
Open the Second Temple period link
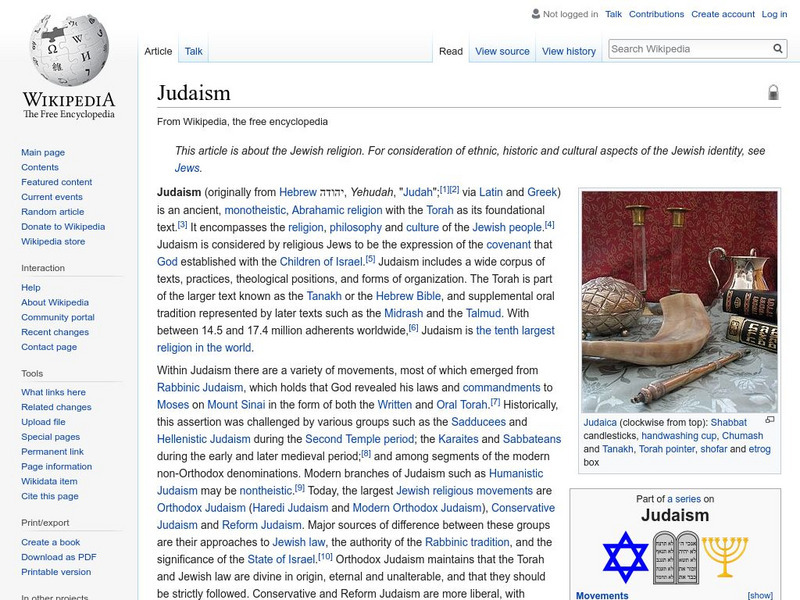(360, 439)
